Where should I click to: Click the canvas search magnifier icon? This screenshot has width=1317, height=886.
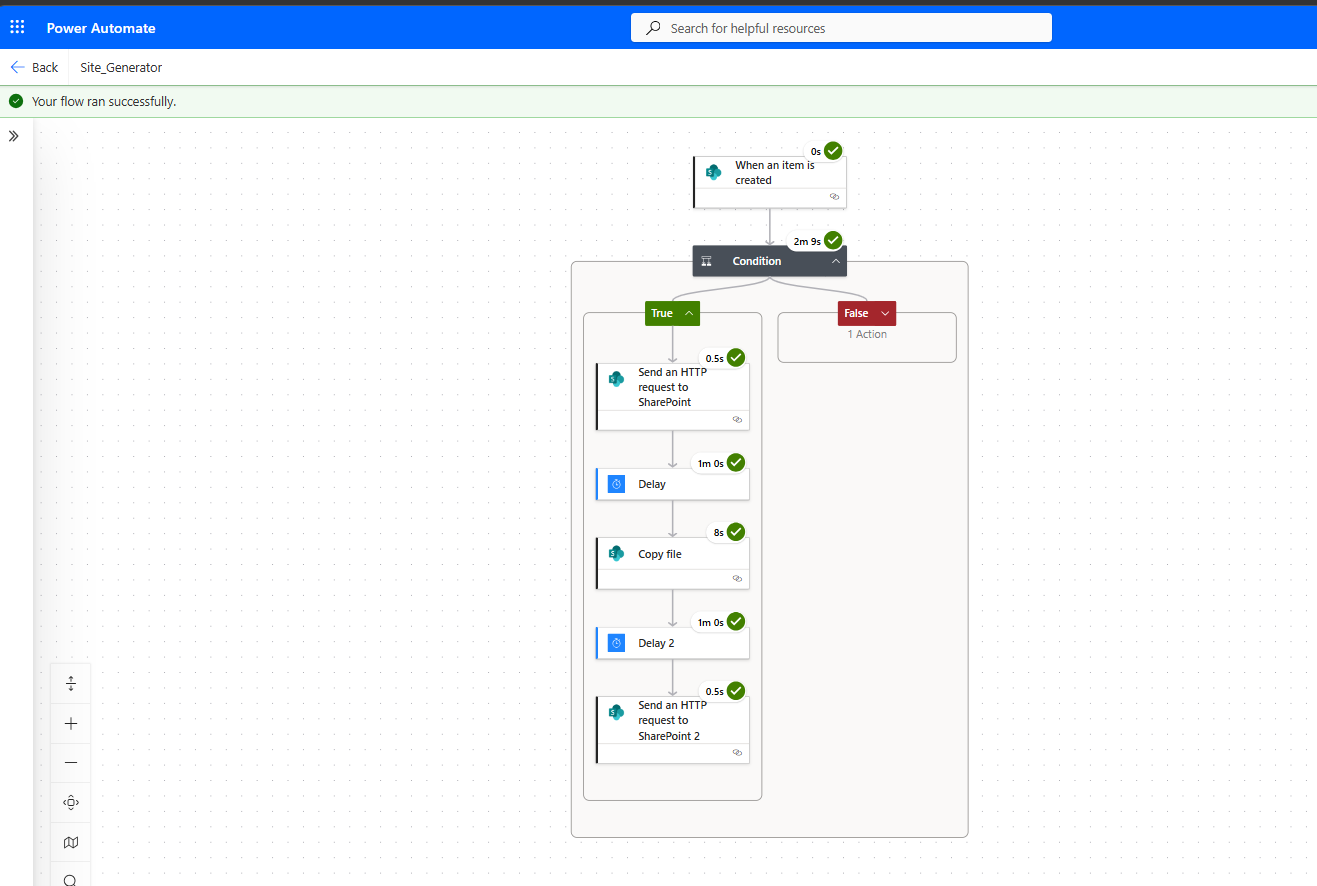[x=71, y=879]
